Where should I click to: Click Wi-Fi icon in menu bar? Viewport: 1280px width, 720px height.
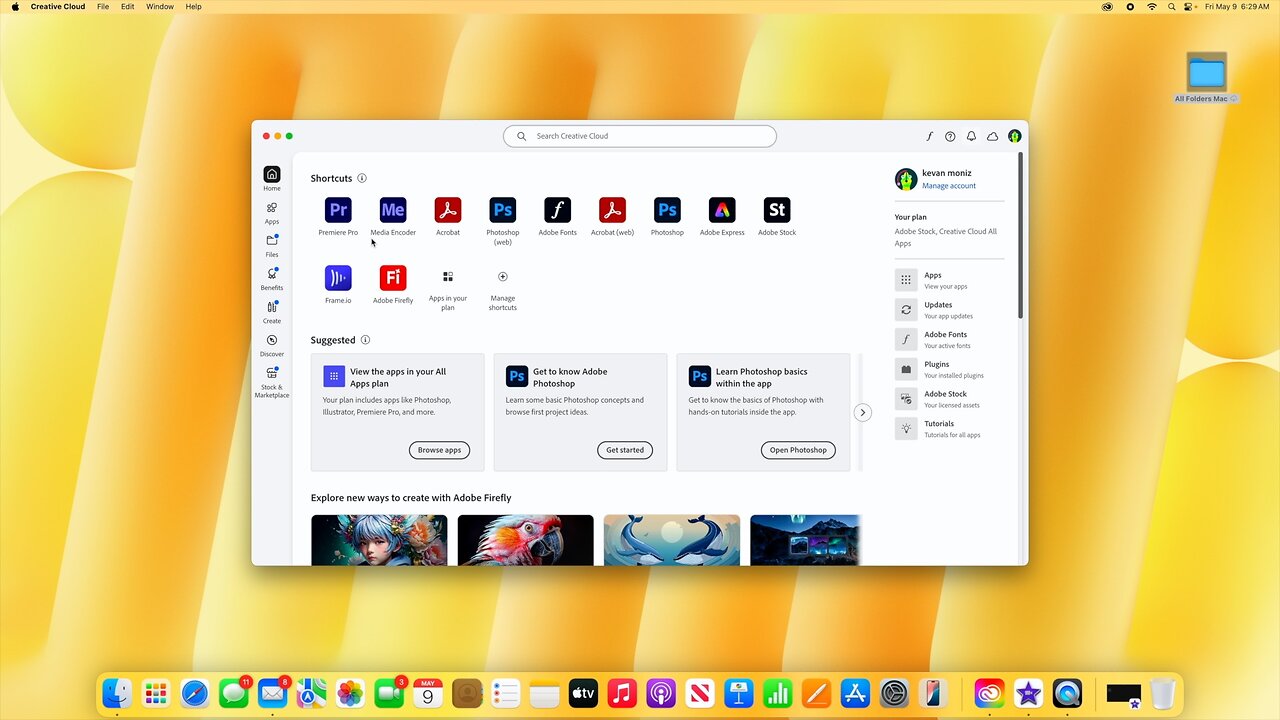coord(1151,7)
